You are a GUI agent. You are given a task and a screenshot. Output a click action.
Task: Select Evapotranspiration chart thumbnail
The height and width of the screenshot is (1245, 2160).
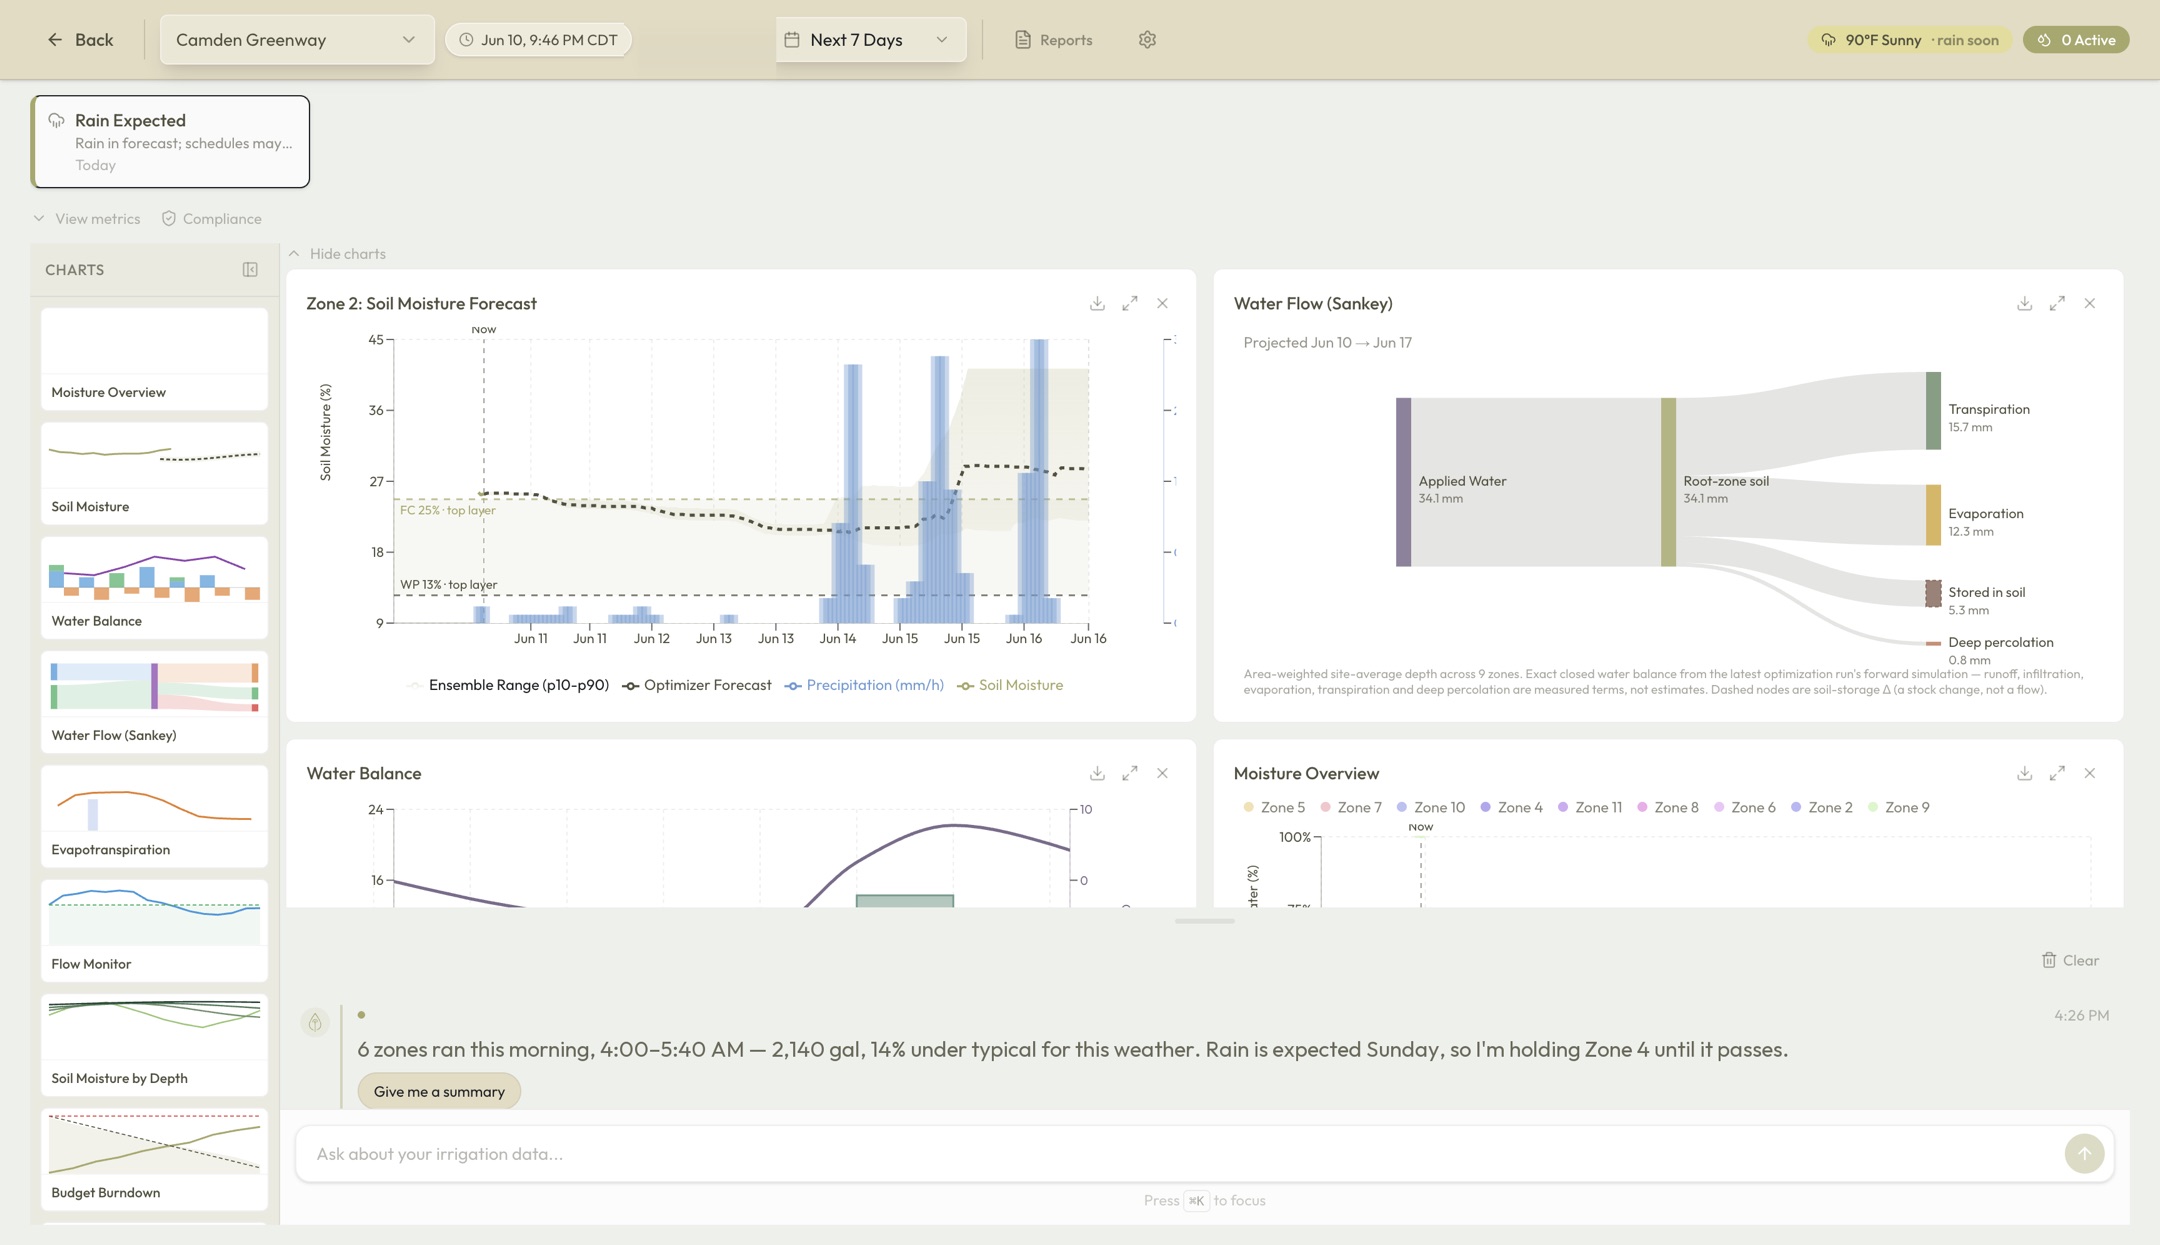tap(154, 816)
